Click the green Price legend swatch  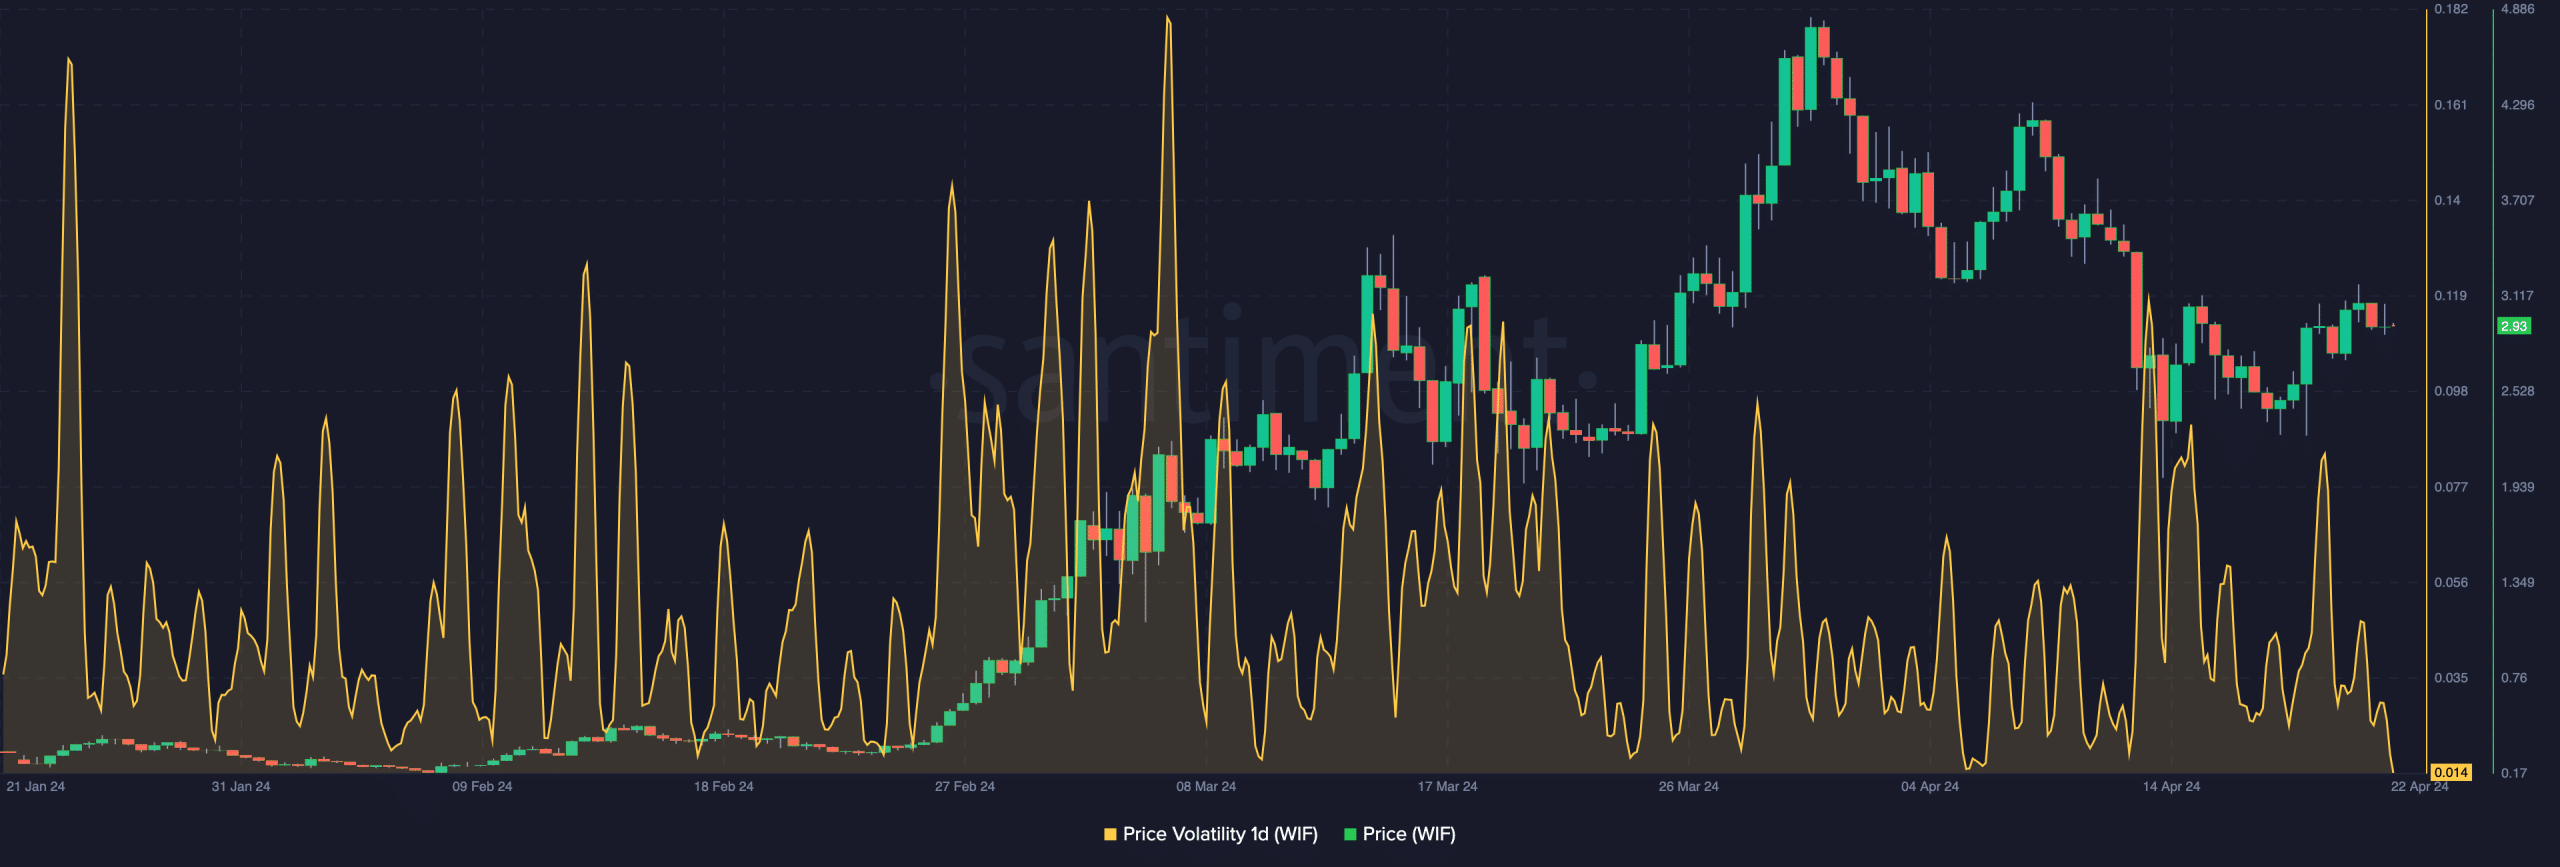click(1350, 834)
